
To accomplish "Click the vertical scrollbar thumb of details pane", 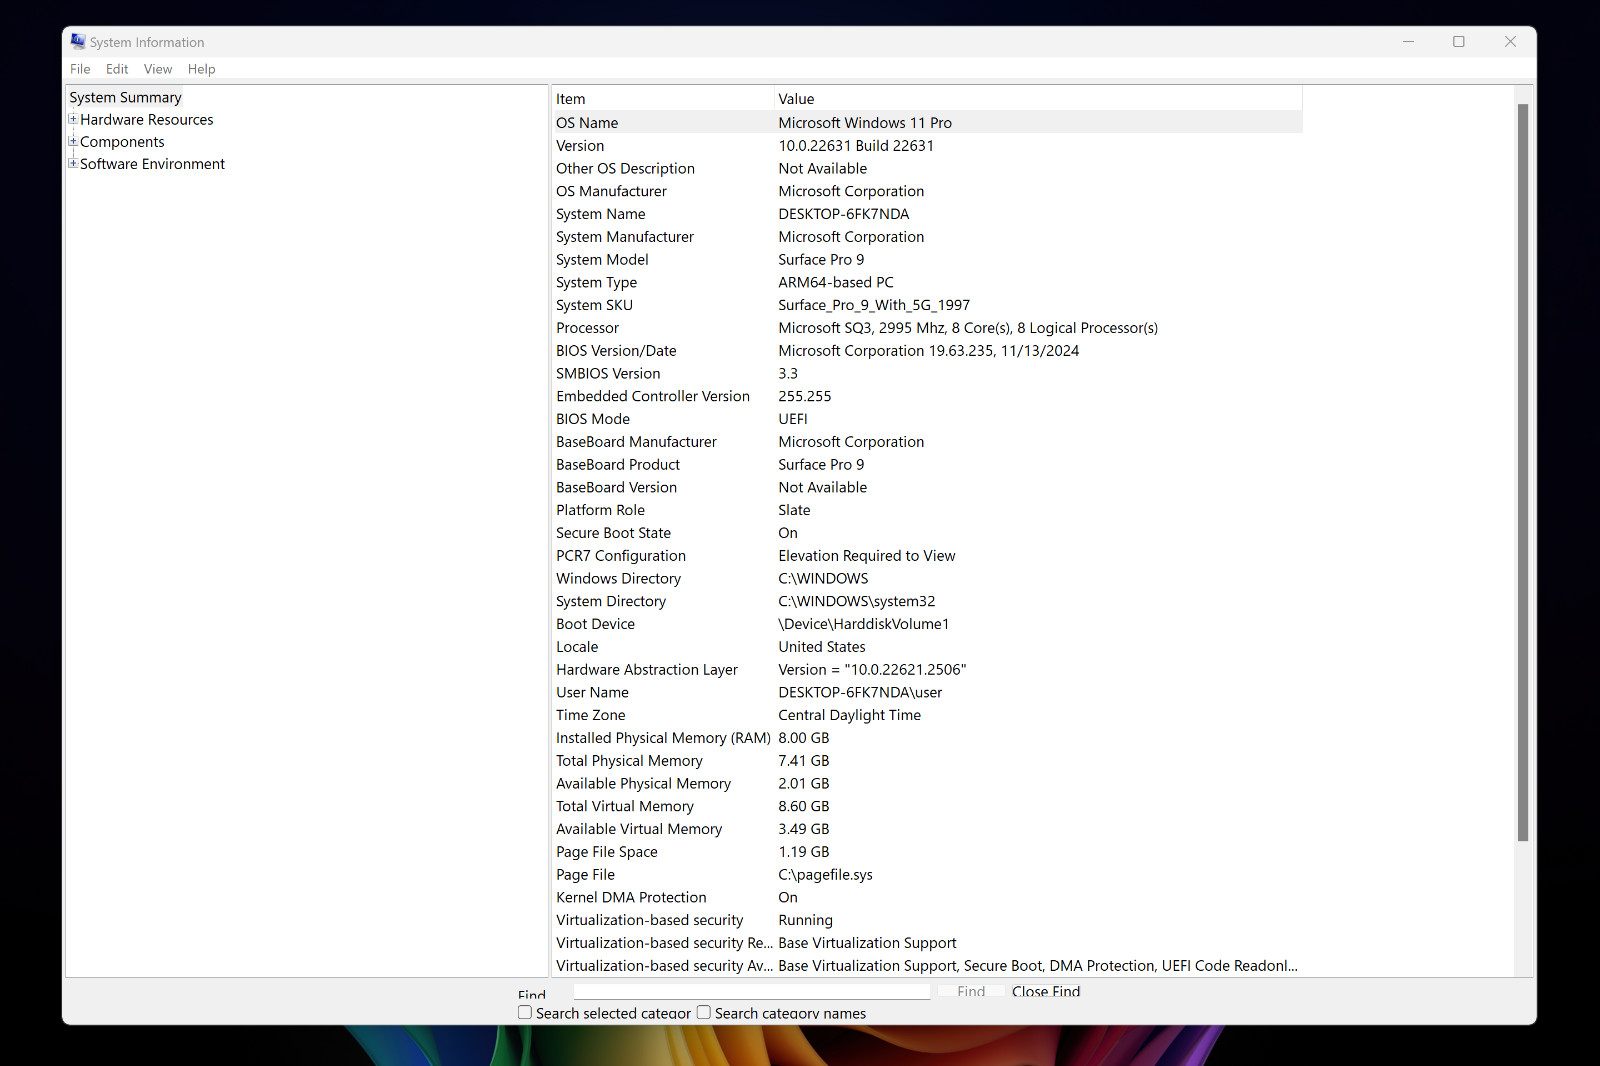I will pos(1523,472).
